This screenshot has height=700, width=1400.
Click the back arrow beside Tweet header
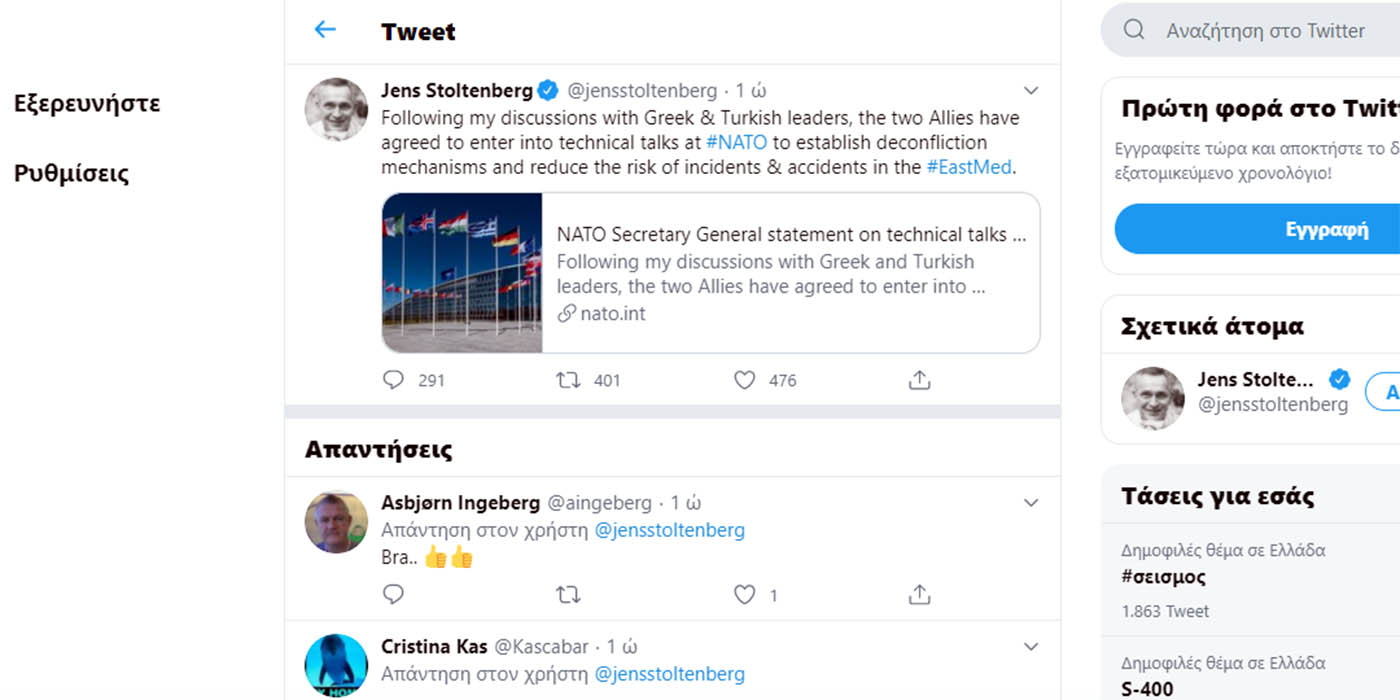pyautogui.click(x=325, y=30)
